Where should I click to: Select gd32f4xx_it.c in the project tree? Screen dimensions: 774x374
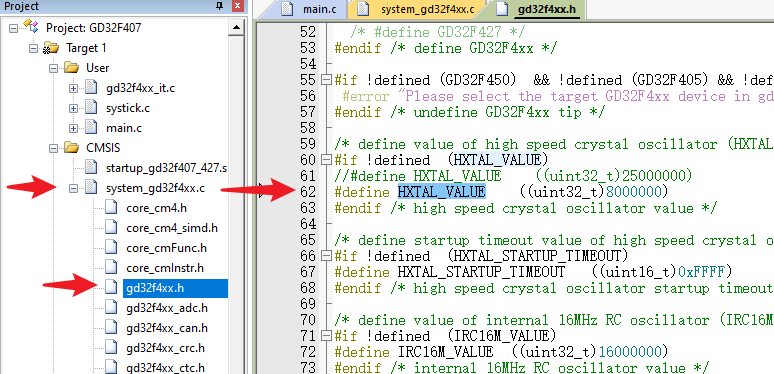pyautogui.click(x=140, y=88)
